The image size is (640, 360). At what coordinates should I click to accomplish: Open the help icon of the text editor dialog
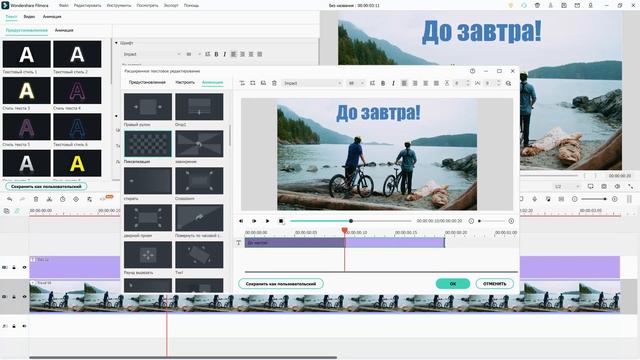472,71
